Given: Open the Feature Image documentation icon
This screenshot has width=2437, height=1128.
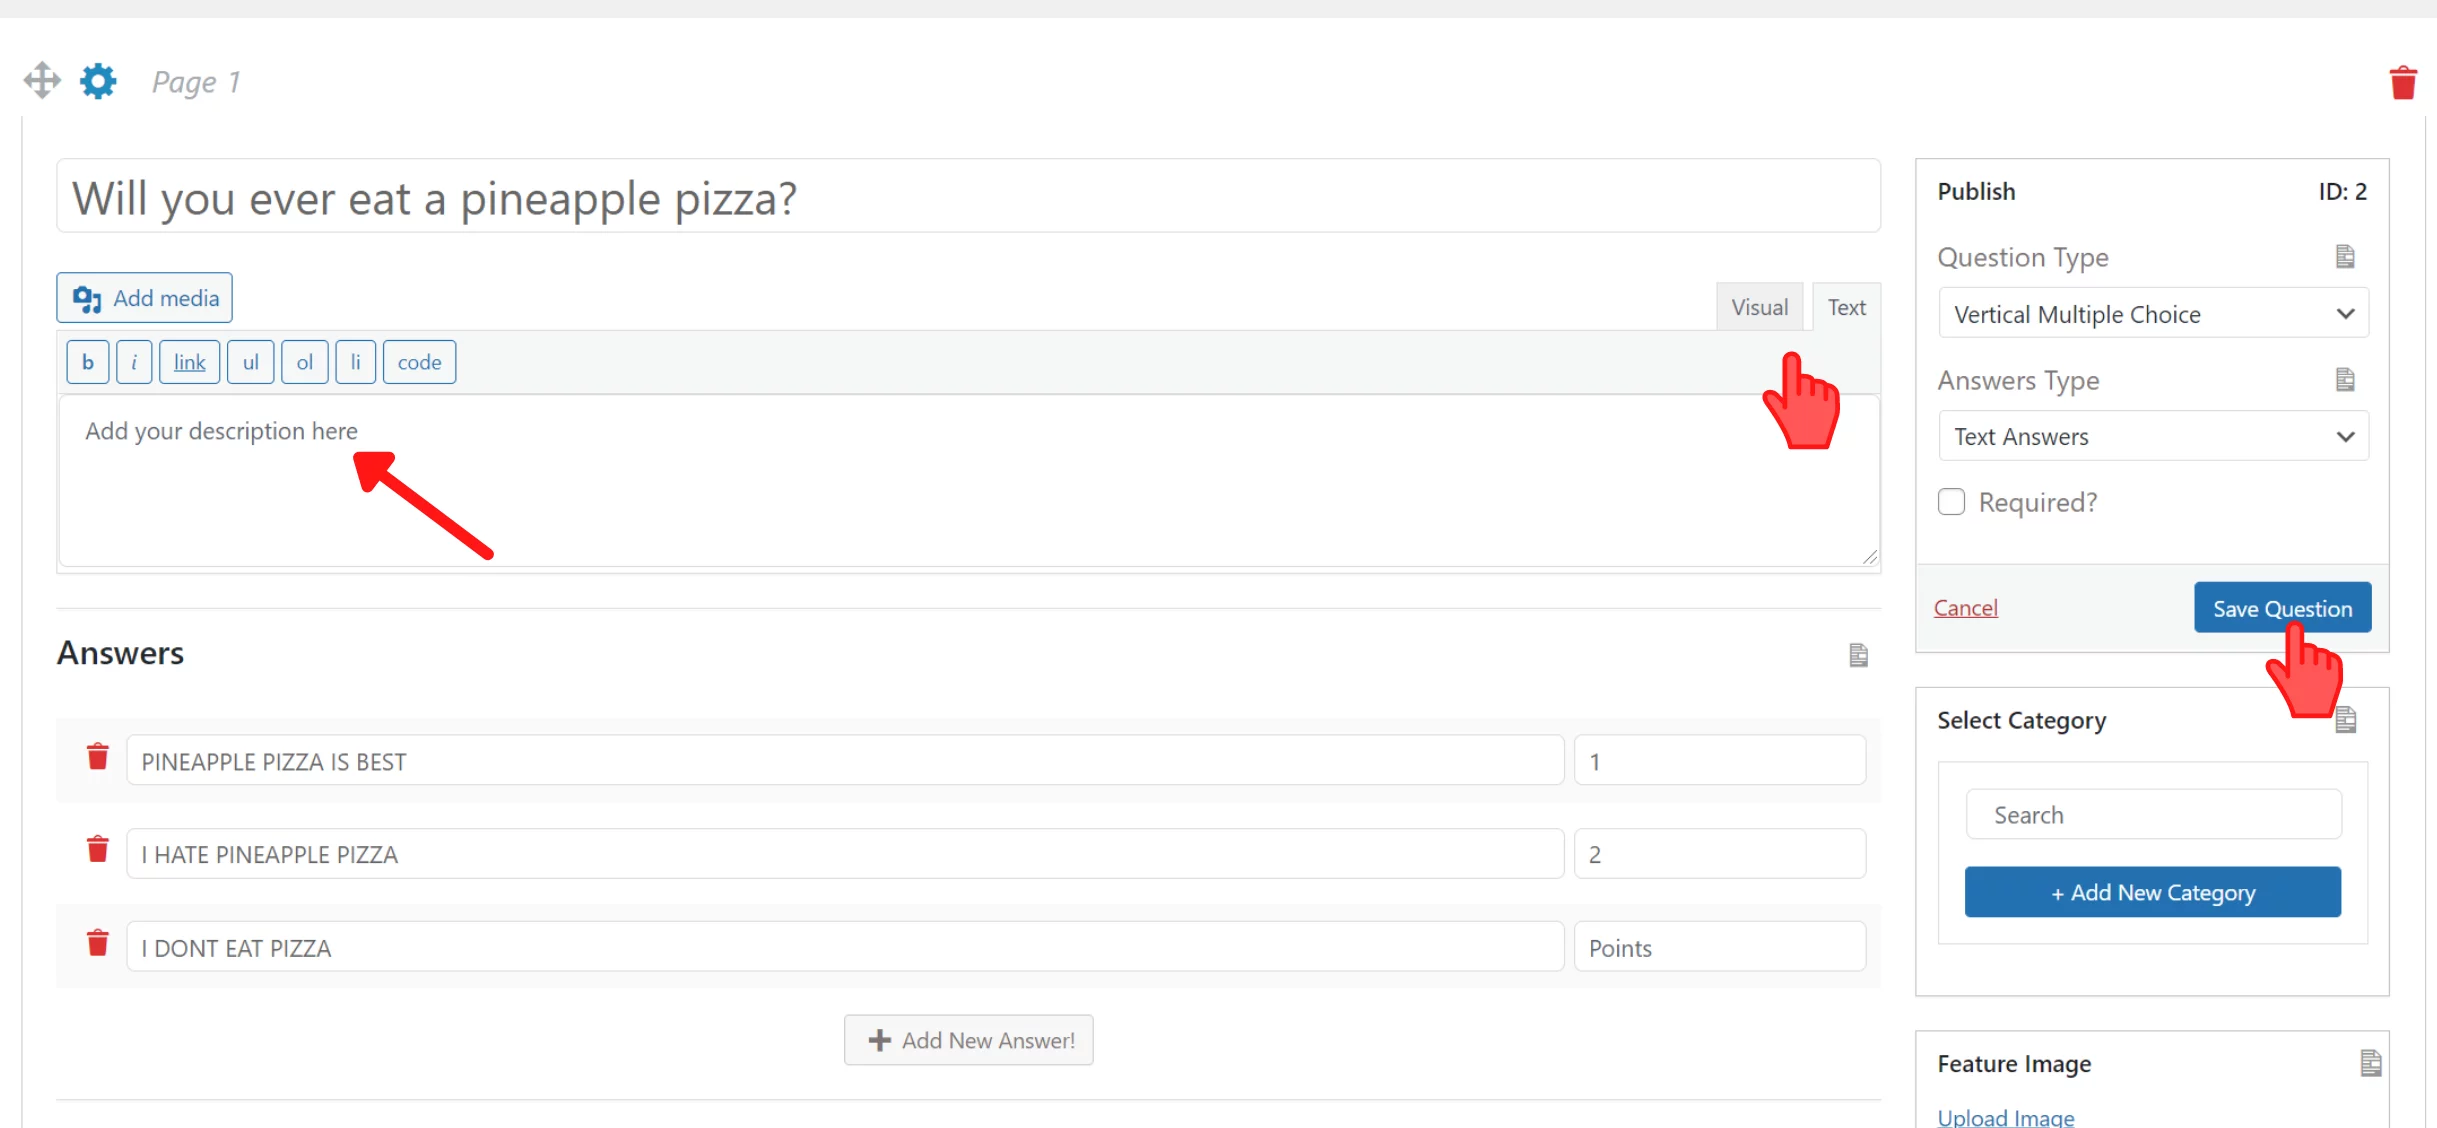Looking at the screenshot, I should 2370,1063.
